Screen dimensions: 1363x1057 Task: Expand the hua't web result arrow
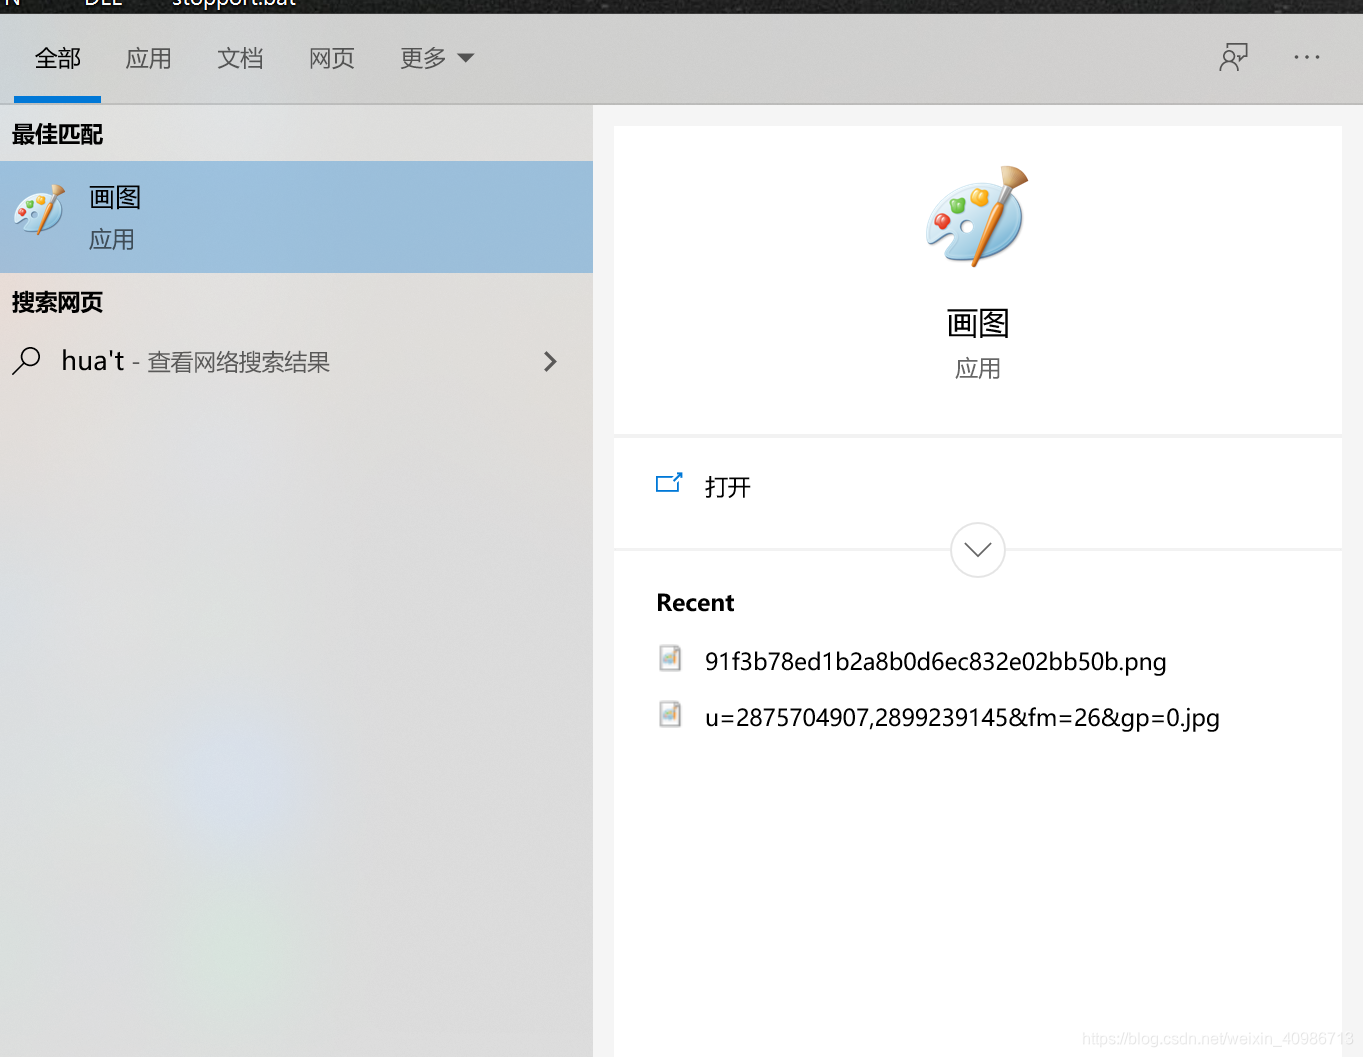[550, 361]
